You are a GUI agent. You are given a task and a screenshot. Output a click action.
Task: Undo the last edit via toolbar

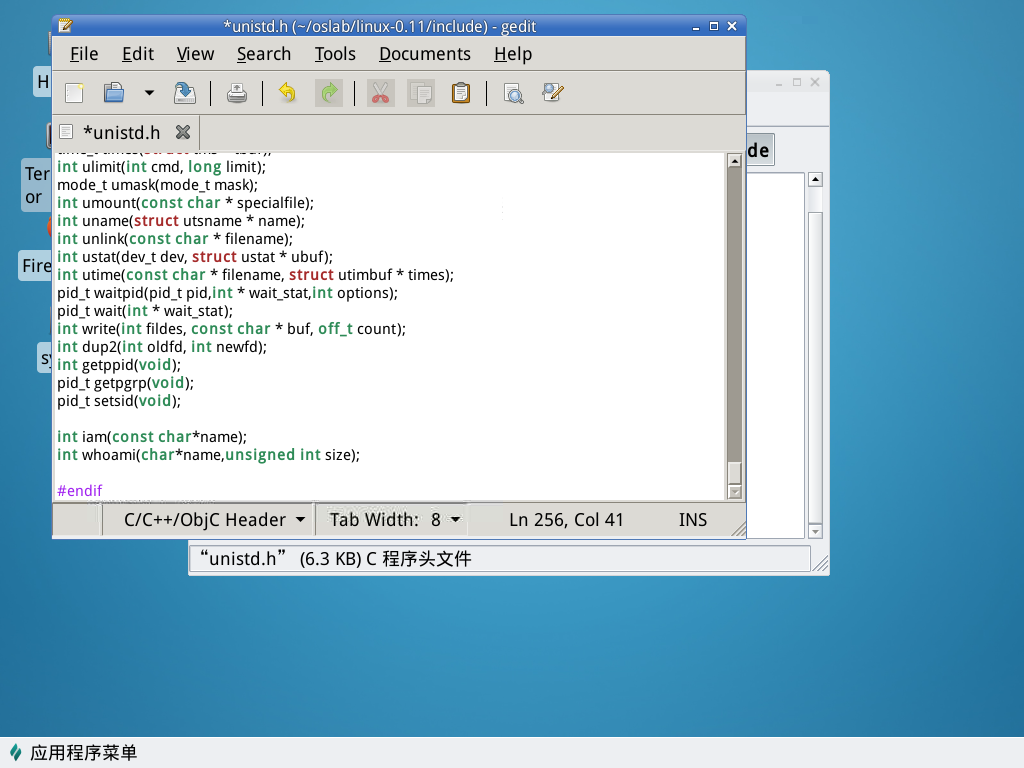pyautogui.click(x=287, y=93)
